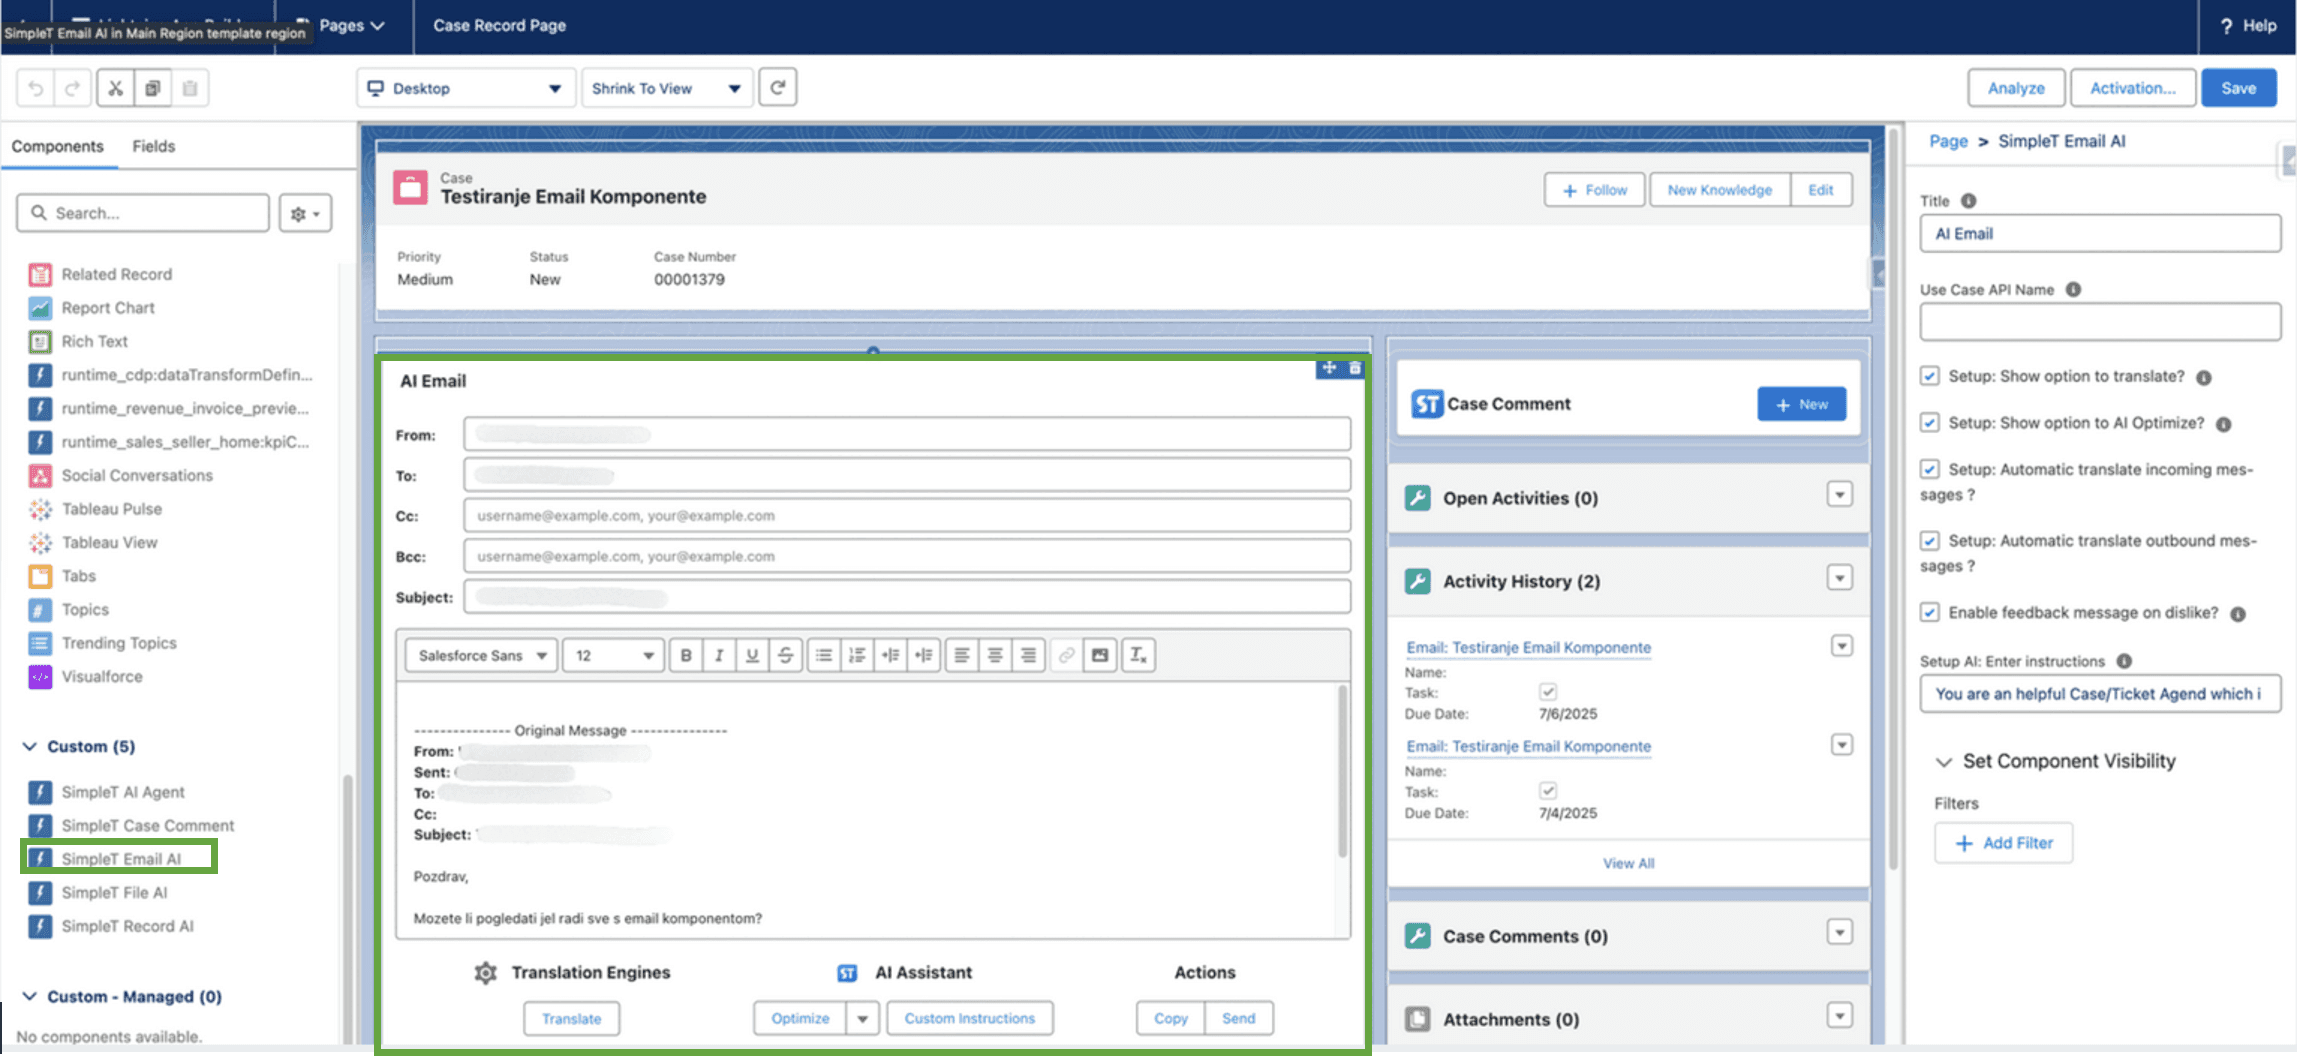Insert a link using the editor toolbar
The width and height of the screenshot is (2300, 1058).
(1064, 655)
